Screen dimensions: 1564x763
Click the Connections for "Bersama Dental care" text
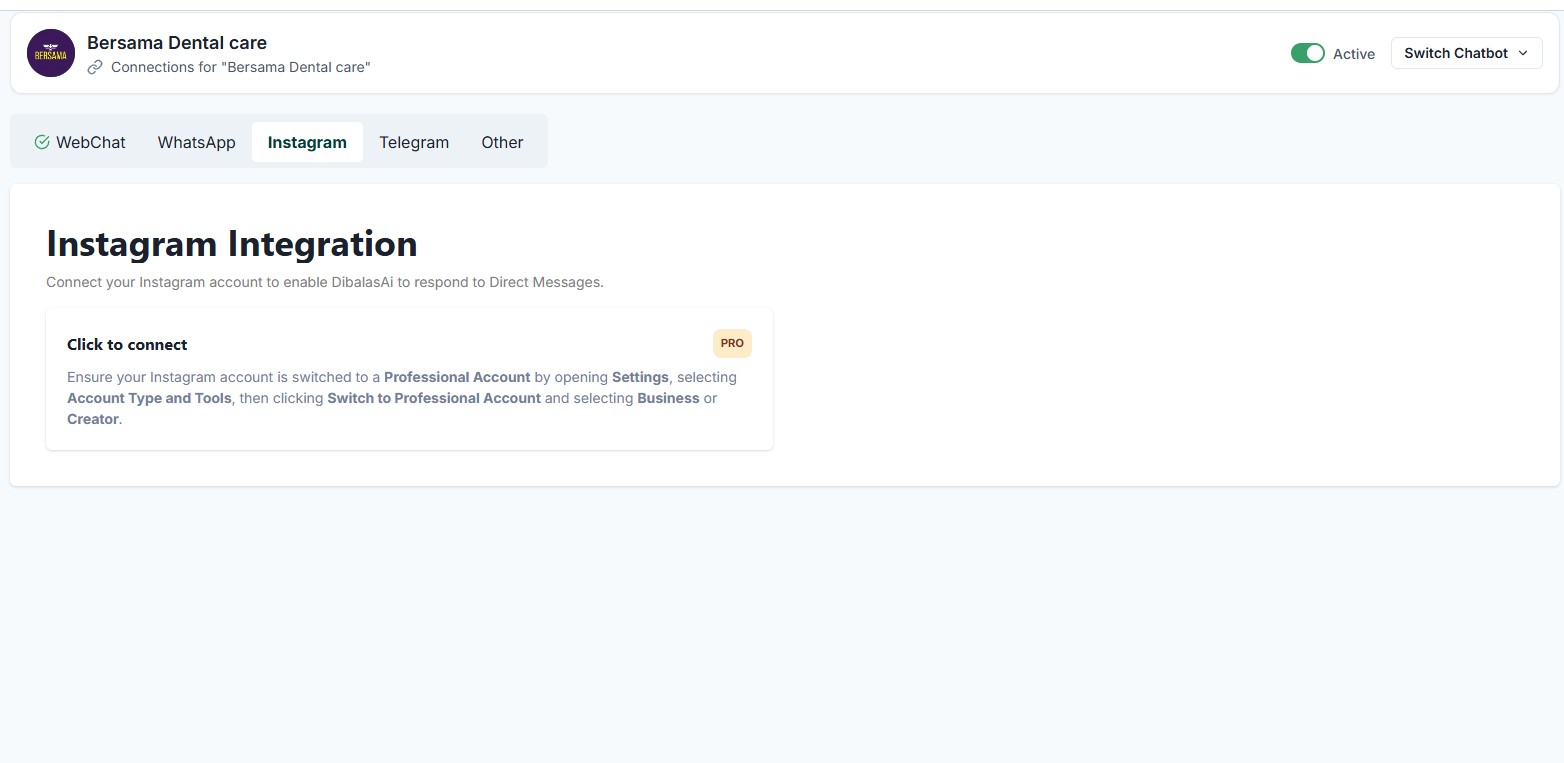click(x=240, y=67)
